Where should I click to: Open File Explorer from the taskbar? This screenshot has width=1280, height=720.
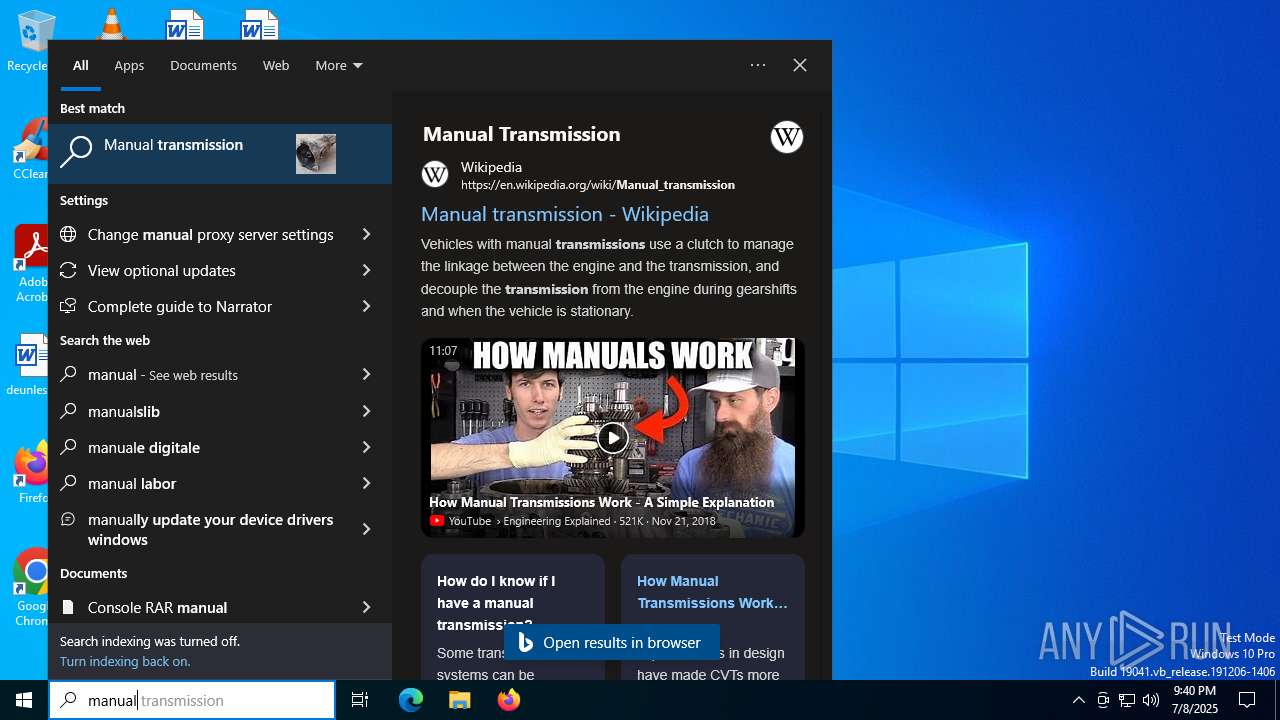point(459,700)
